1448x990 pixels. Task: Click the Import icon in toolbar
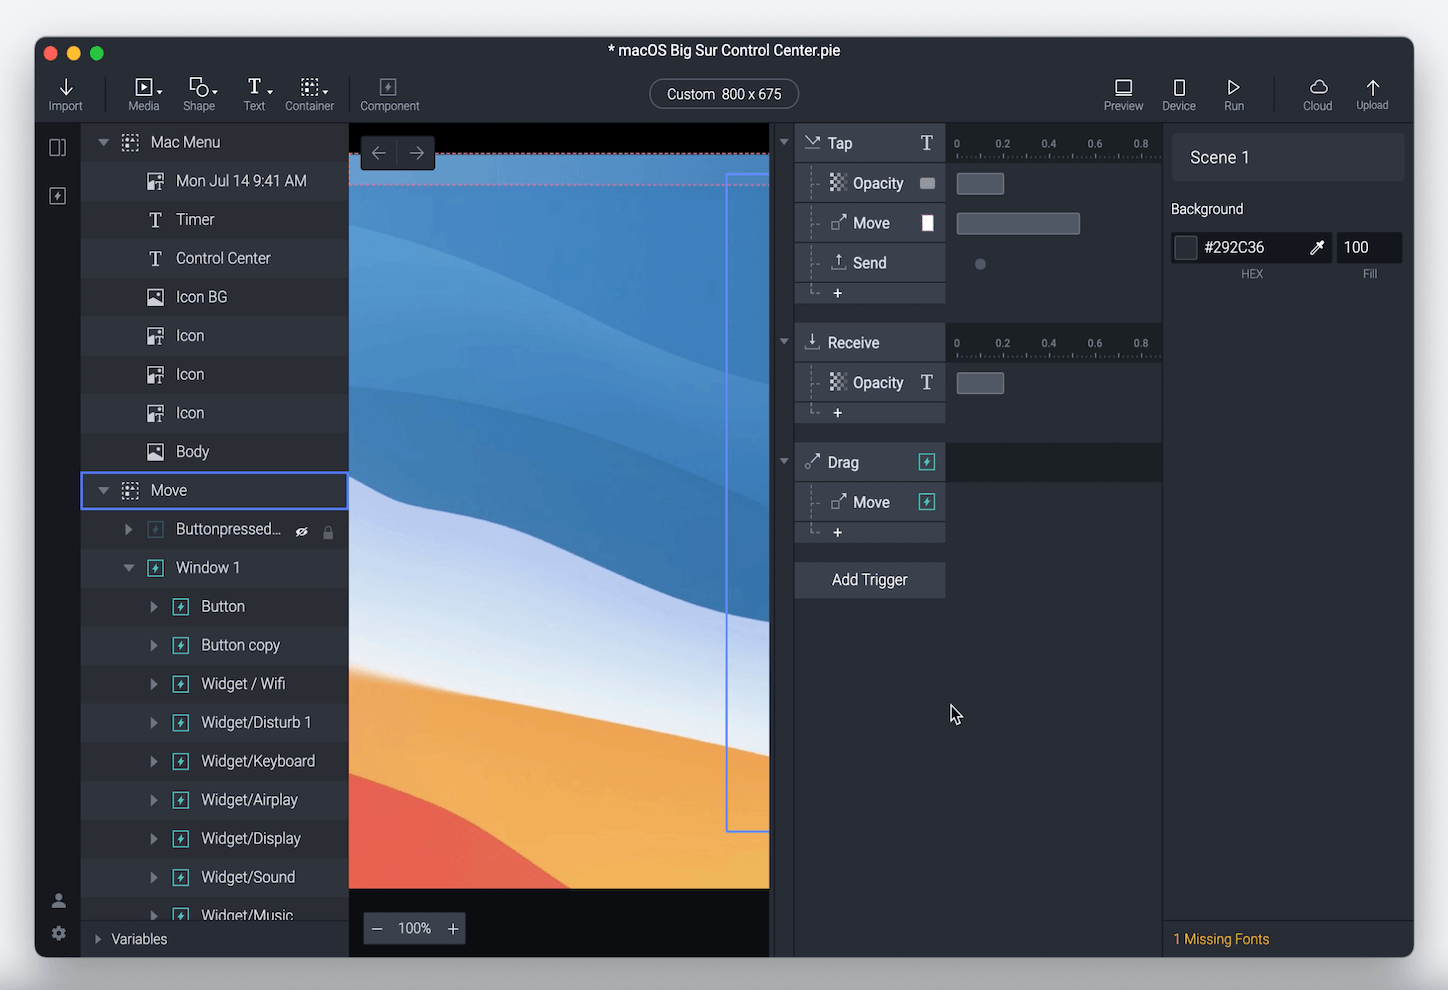pos(66,94)
